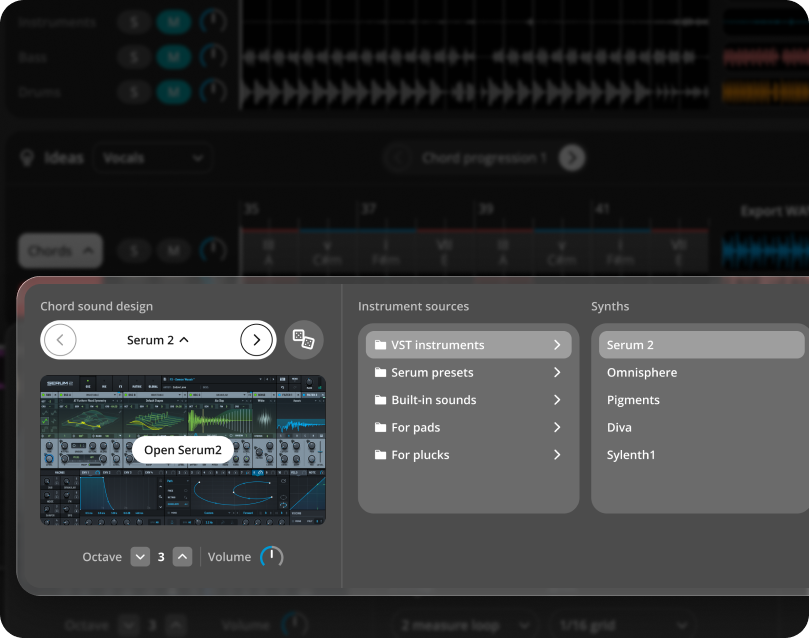Click the Bass track volume knob

(x=213, y=57)
